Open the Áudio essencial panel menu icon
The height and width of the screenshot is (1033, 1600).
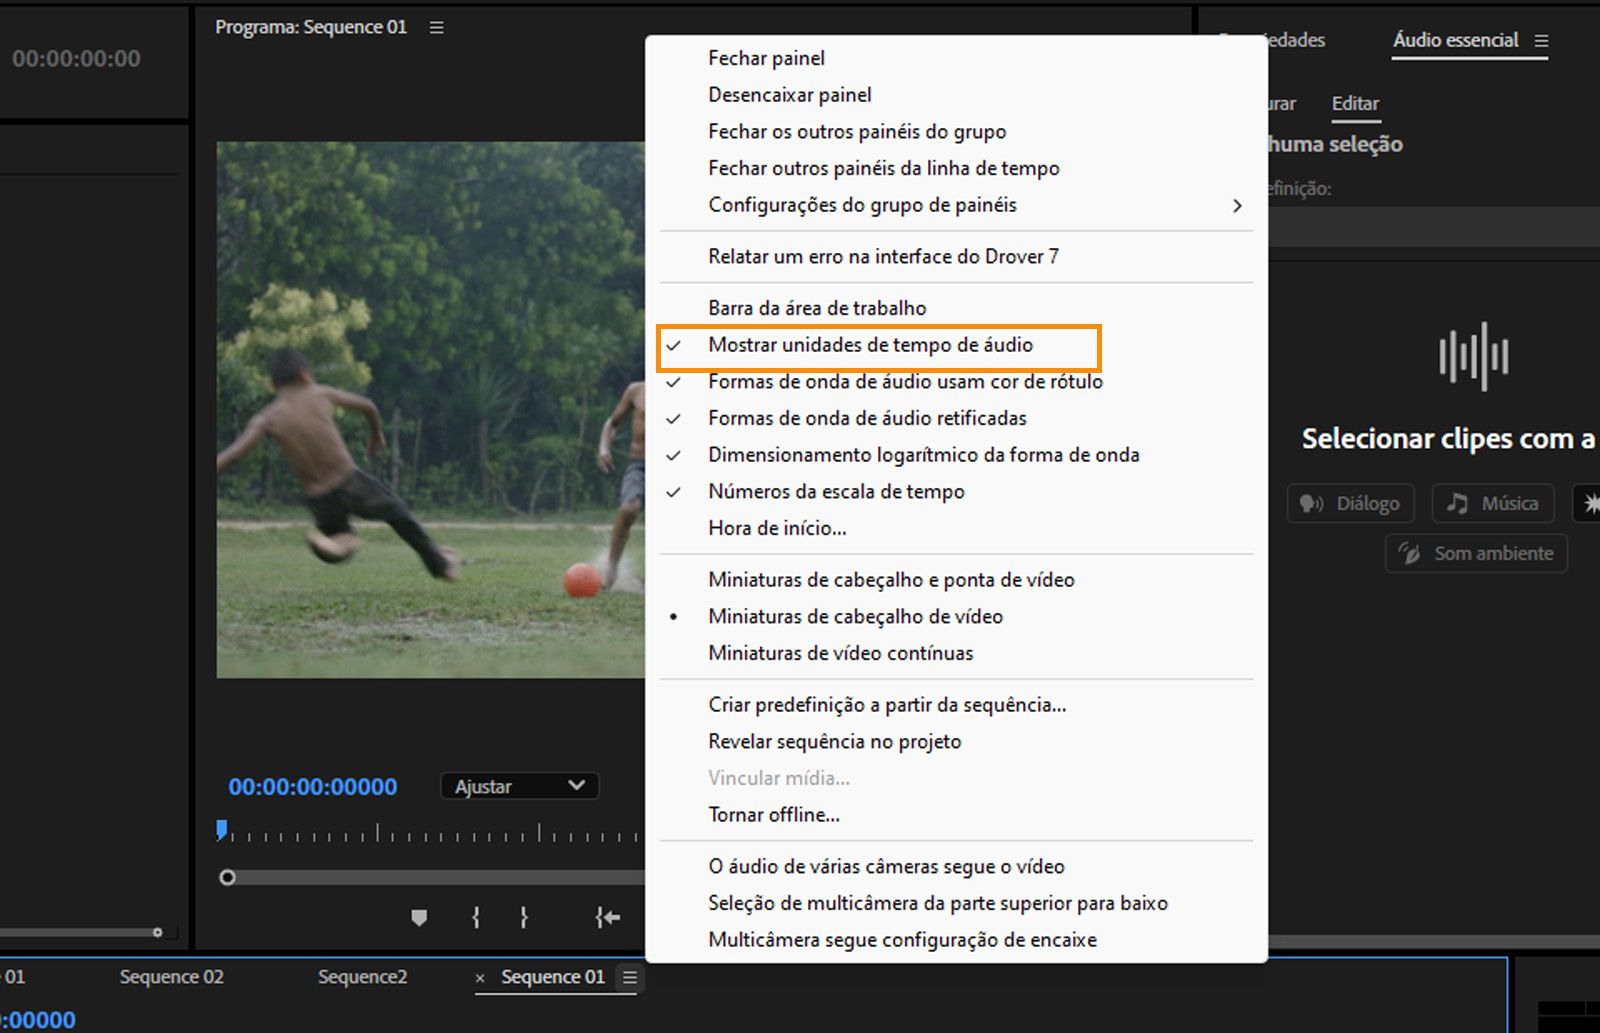click(x=1540, y=41)
